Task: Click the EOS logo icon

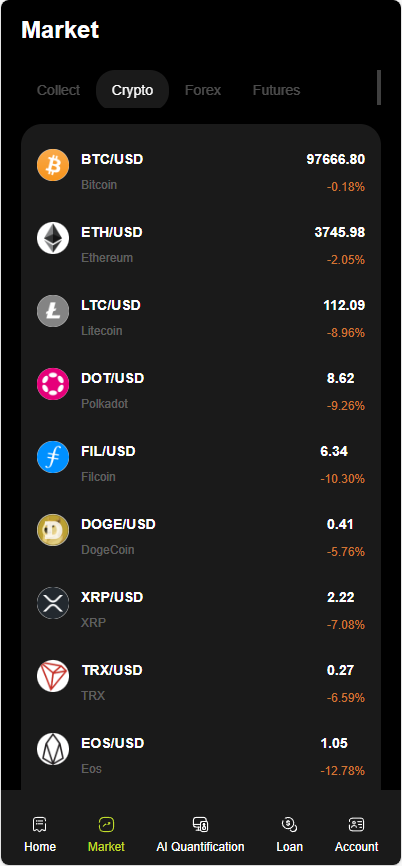Action: [53, 748]
